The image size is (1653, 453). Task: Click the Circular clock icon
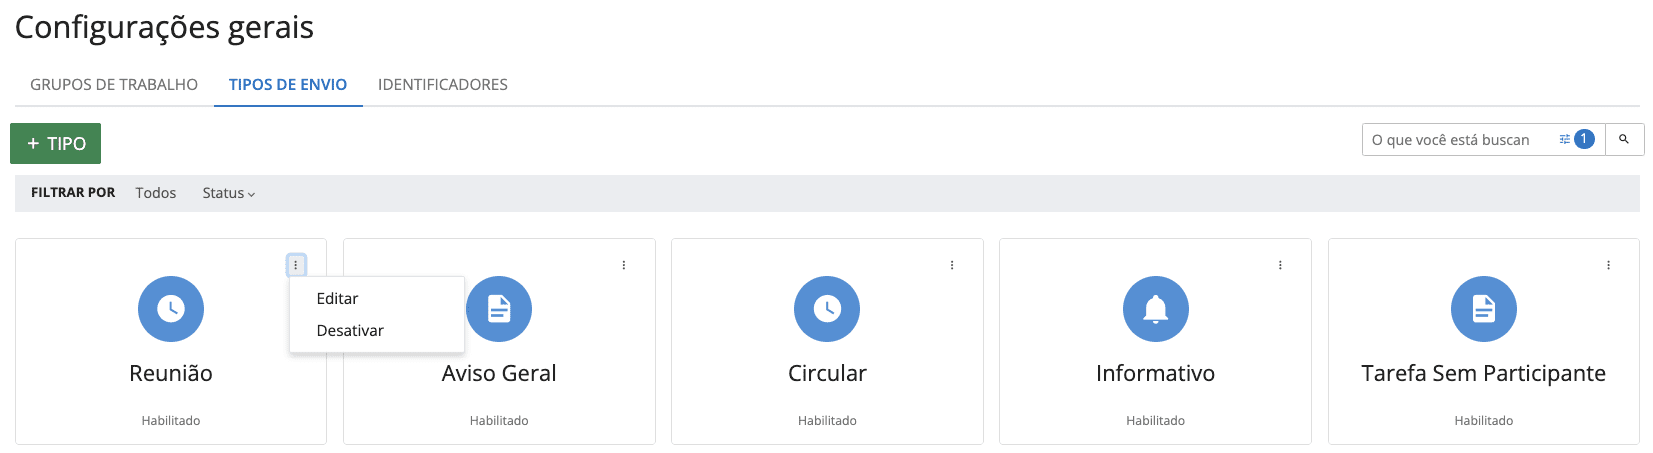(x=827, y=309)
